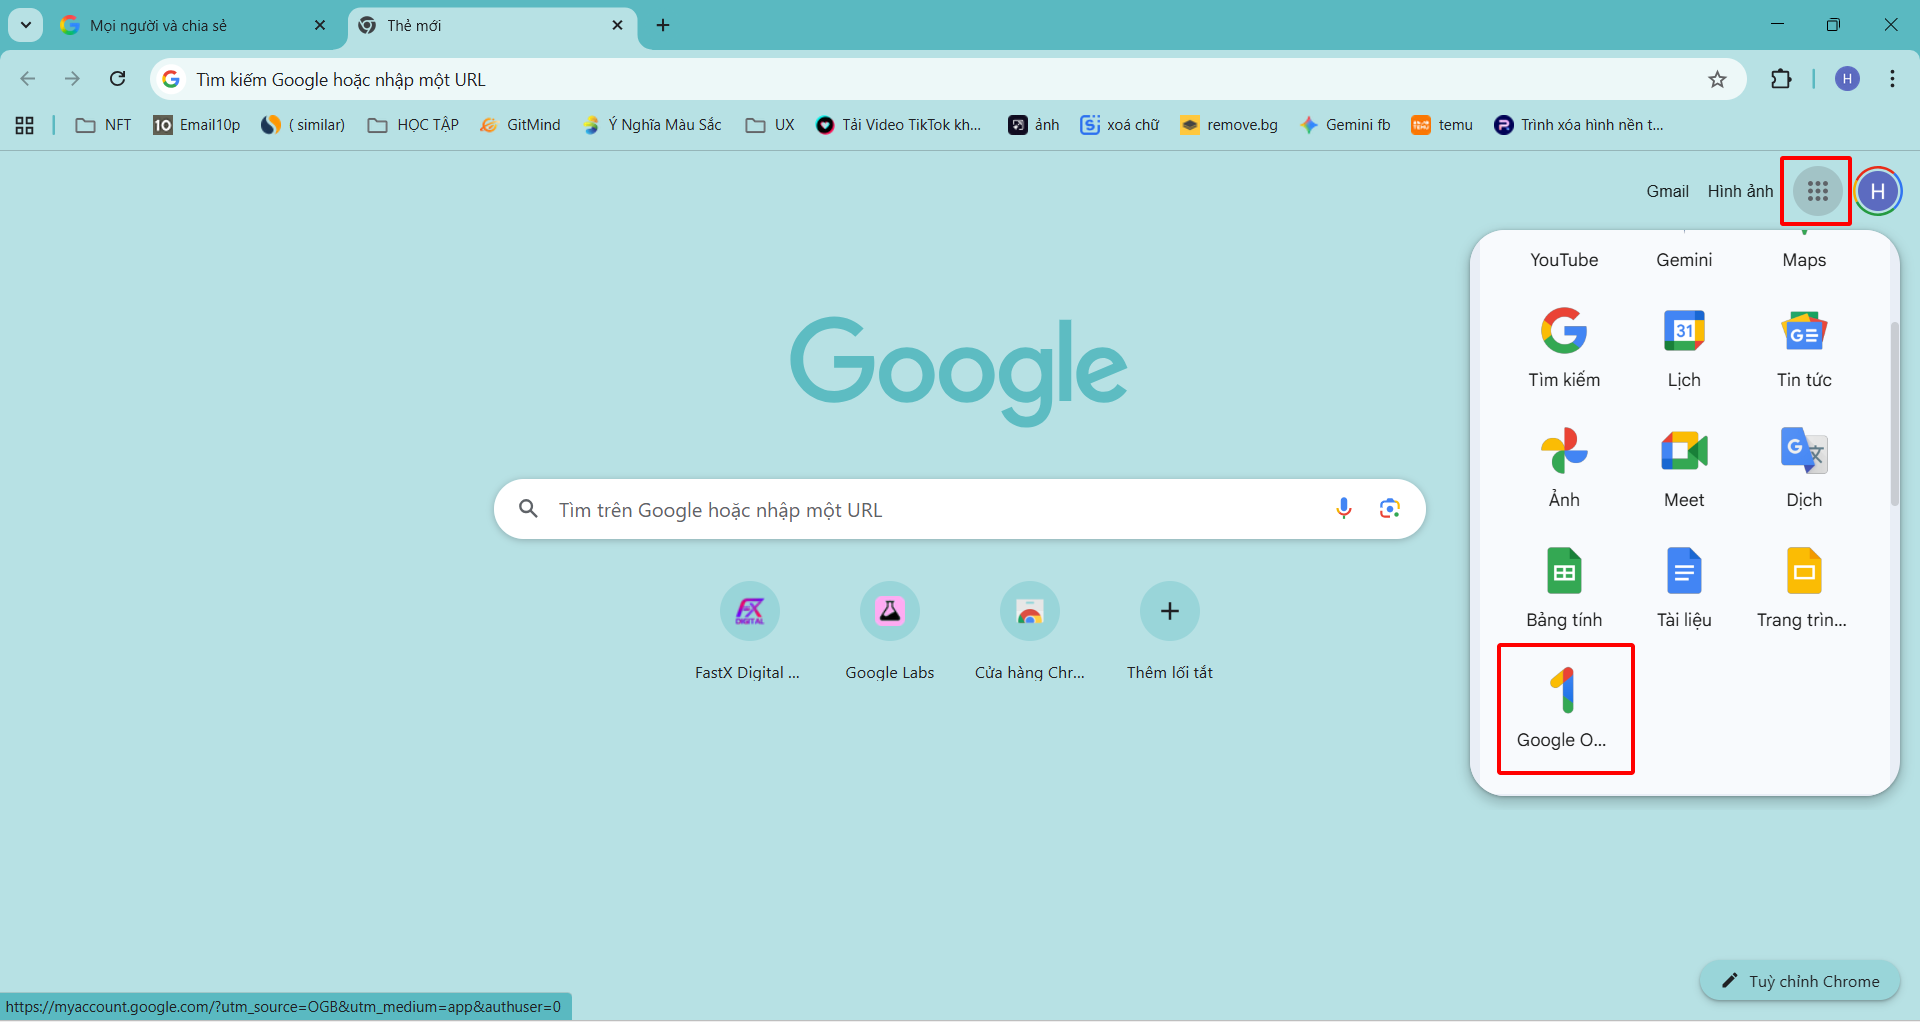The width and height of the screenshot is (1920, 1022).
Task: Open the Hình ảnh (Images) link
Action: tap(1740, 191)
